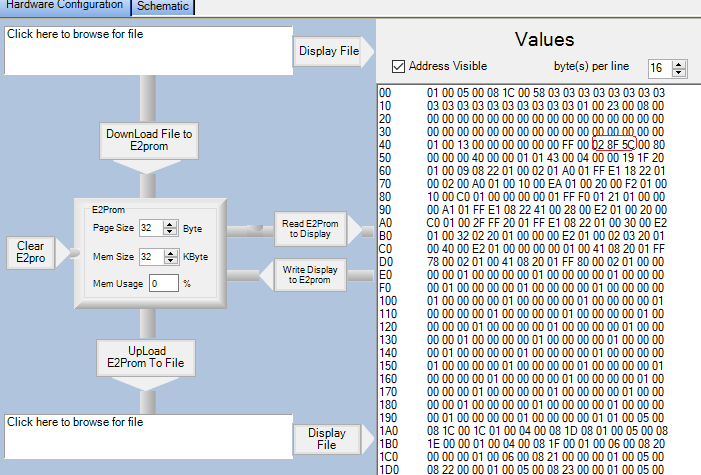Increase the Mem Size value
This screenshot has height=475, width=701.
[170, 253]
